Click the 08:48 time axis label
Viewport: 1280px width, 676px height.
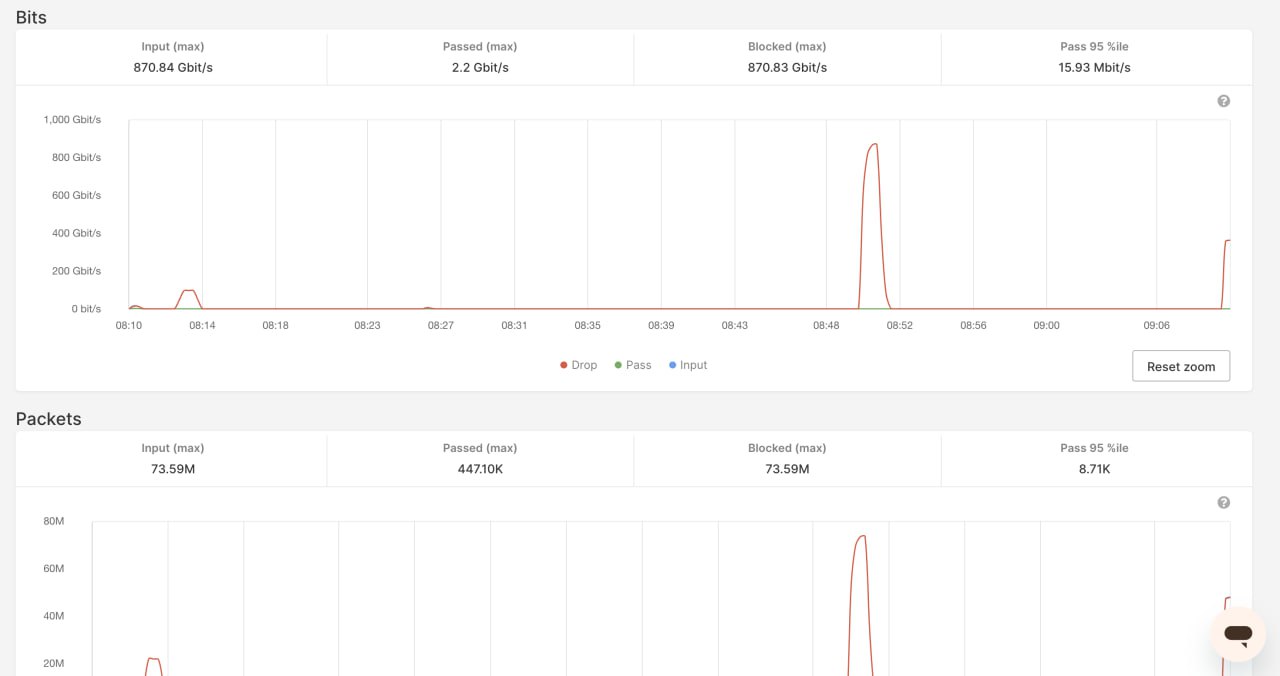[x=826, y=326]
